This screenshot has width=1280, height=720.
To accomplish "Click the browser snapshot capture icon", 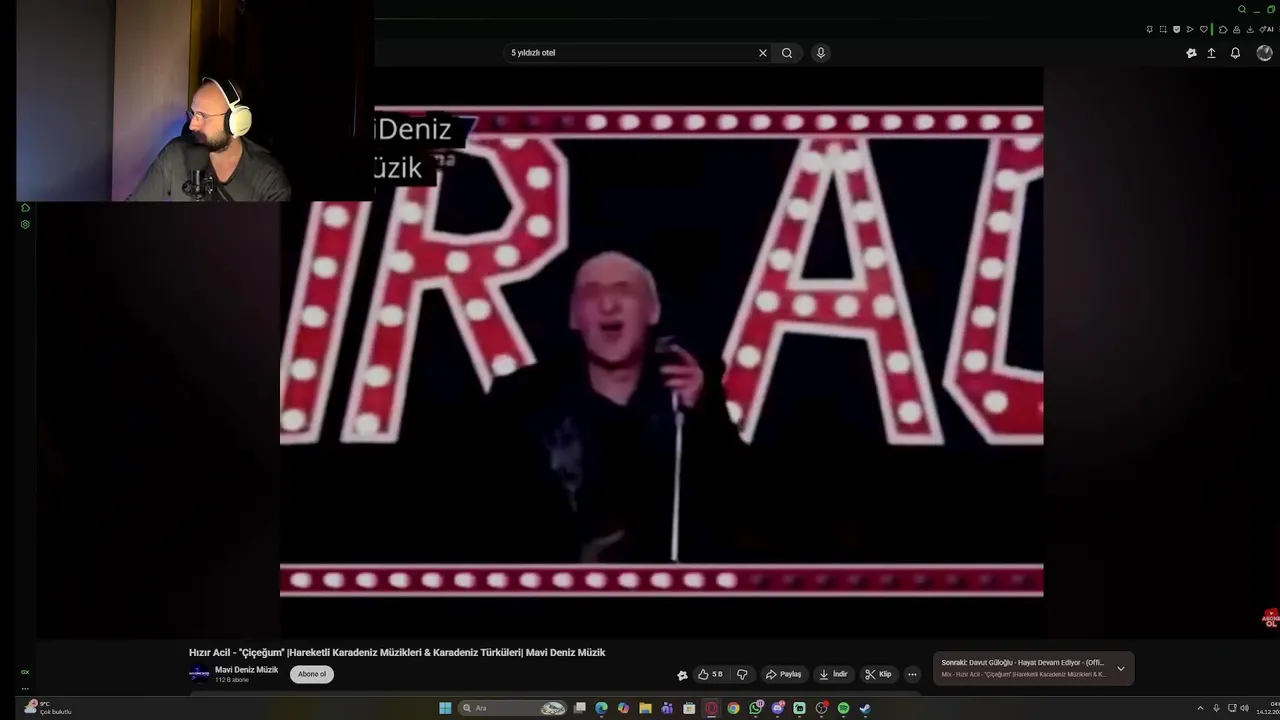I will coord(1163,29).
